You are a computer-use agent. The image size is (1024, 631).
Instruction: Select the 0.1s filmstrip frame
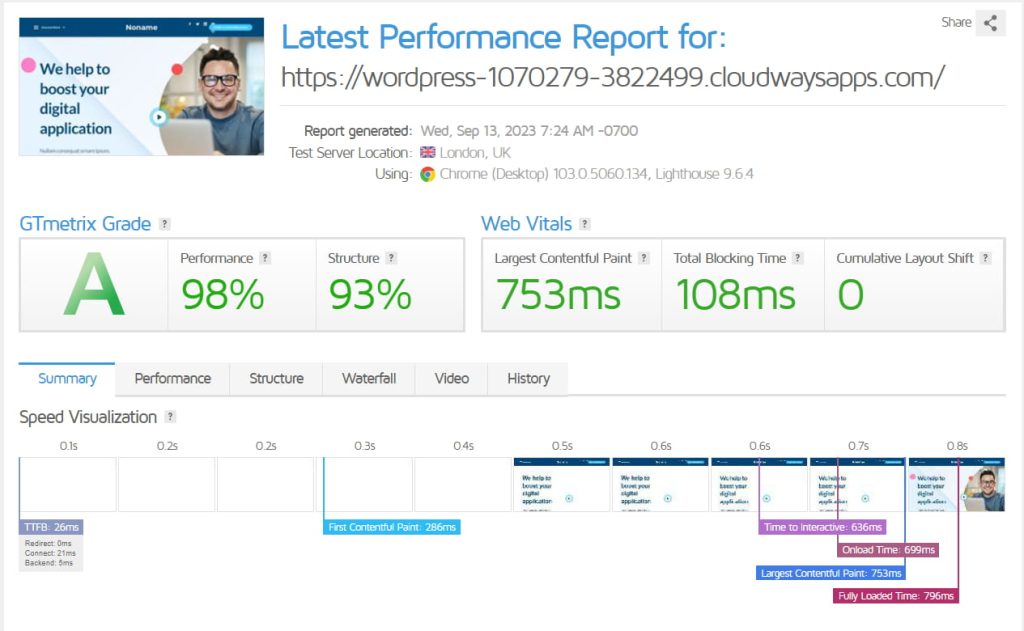tap(68, 484)
